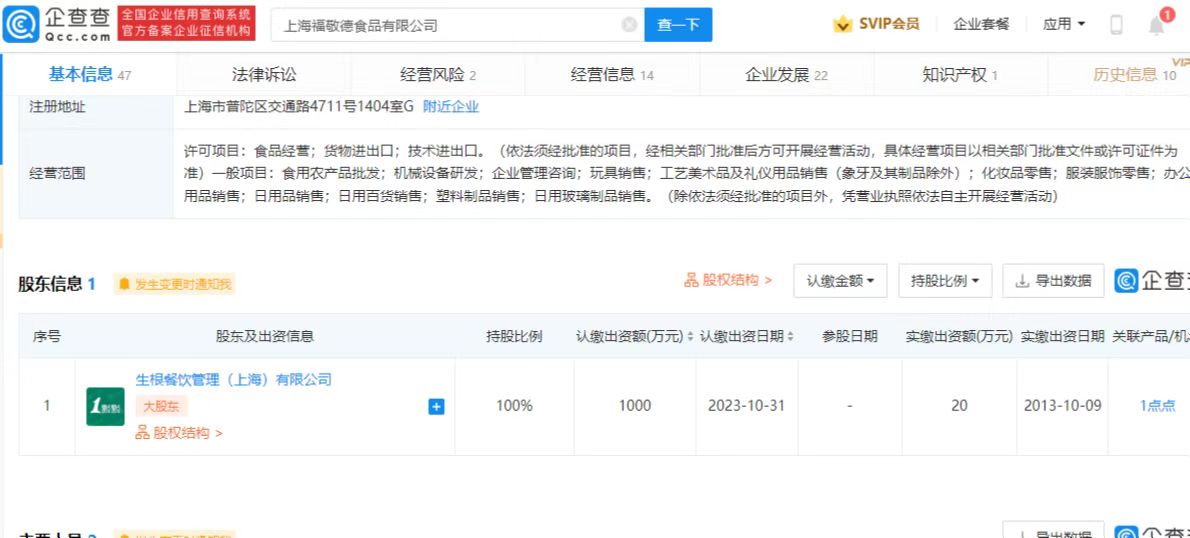Screen dimensions: 1190x538
Task: Open 持股比例 dropdown filter
Action: pyautogui.click(x=945, y=281)
